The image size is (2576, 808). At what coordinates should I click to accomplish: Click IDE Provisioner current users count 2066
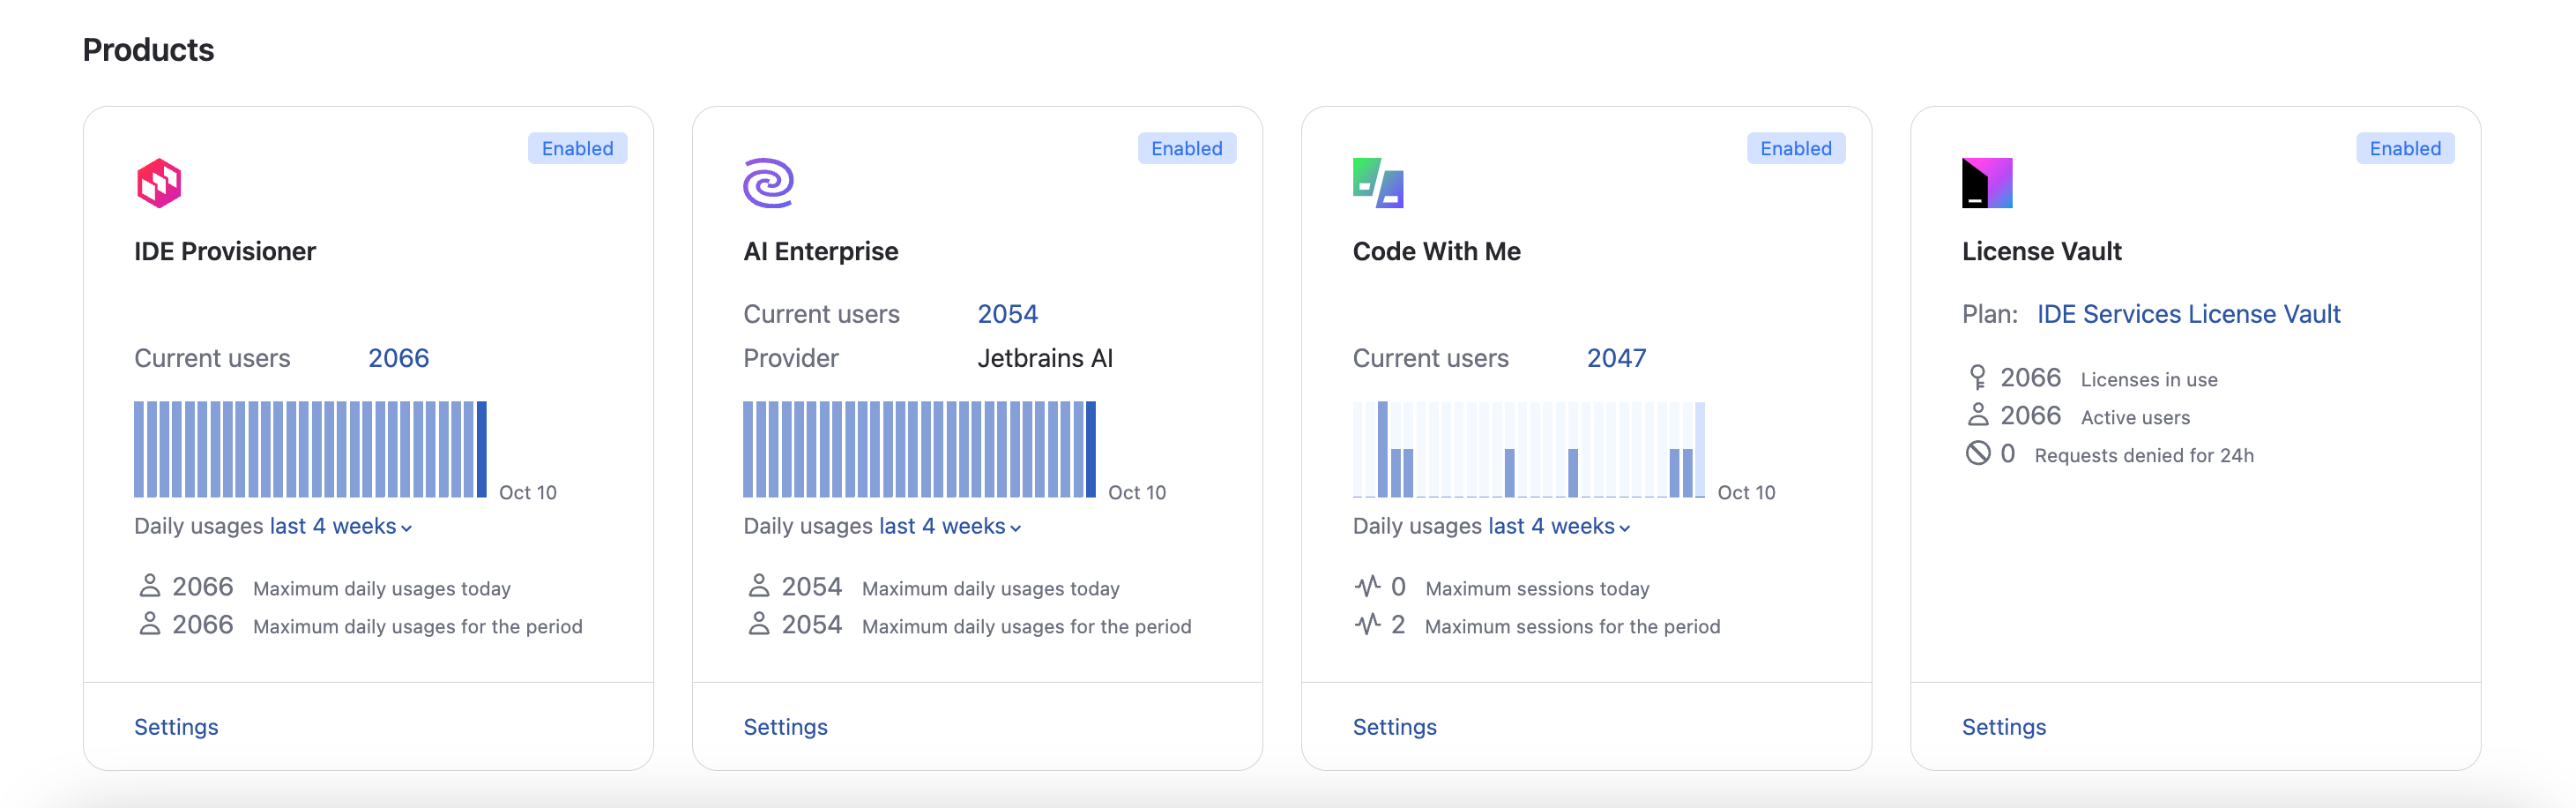[398, 358]
